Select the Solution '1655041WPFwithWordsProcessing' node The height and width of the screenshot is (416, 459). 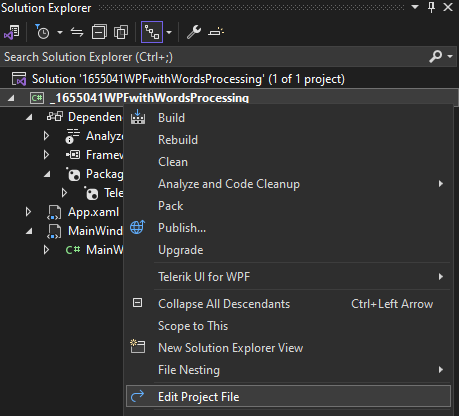click(x=188, y=79)
